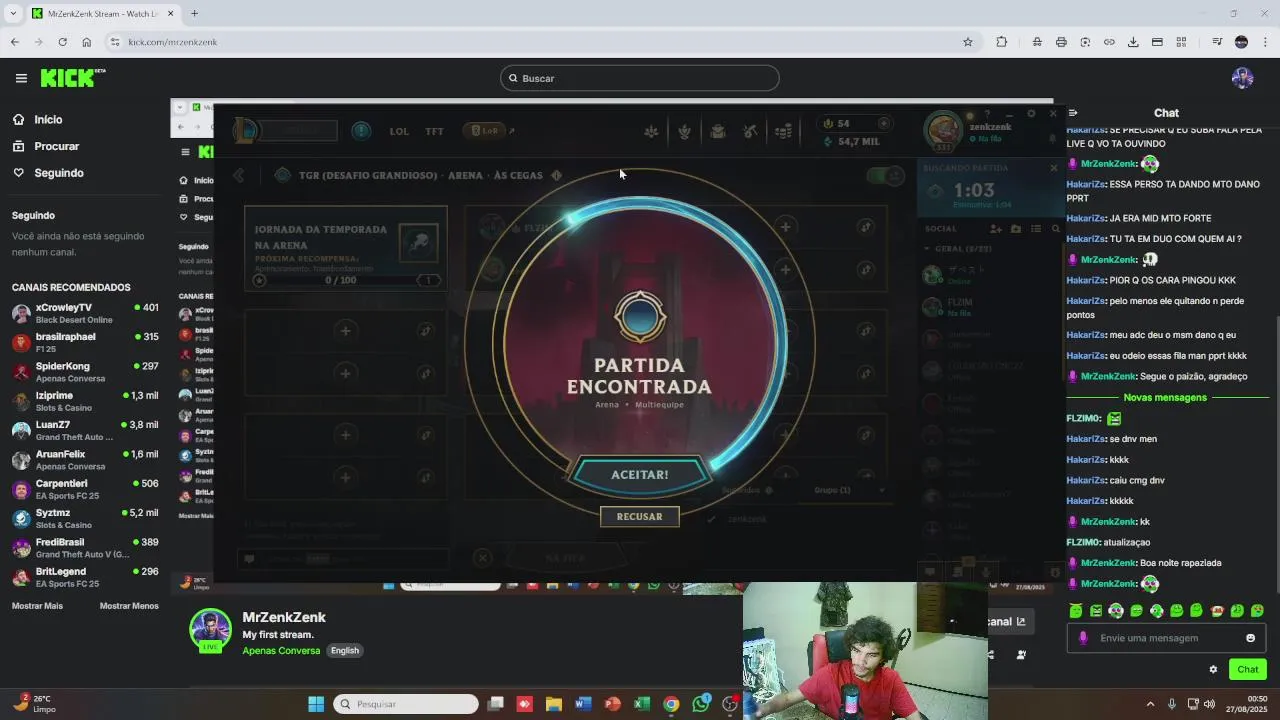Reload the current page
This screenshot has height=720, width=1280.
pos(62,42)
